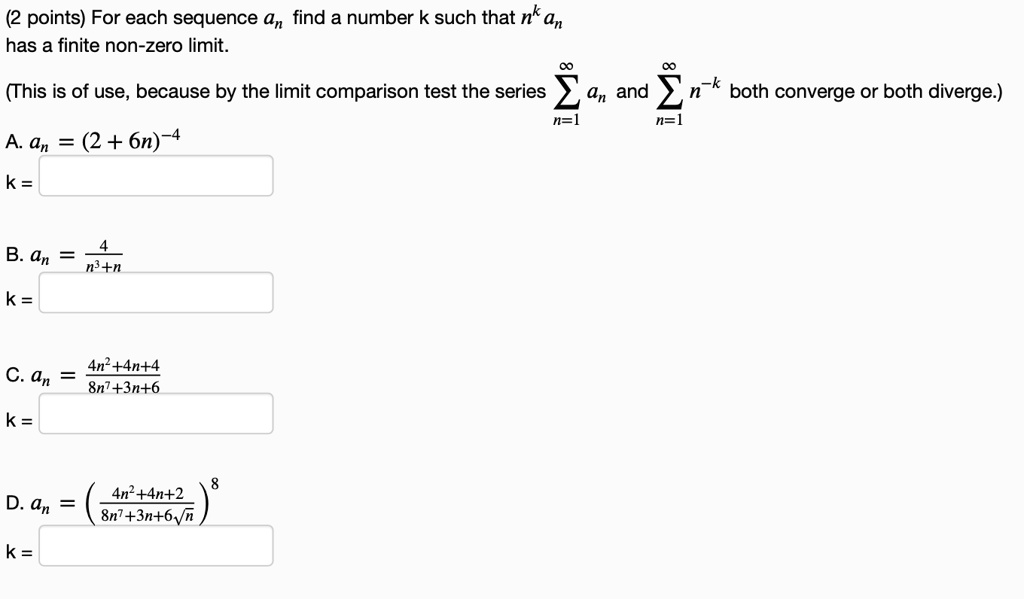Click inside the k field under sequence 4/(n^3+n)
This screenshot has height=599, width=1024.
pos(156,292)
